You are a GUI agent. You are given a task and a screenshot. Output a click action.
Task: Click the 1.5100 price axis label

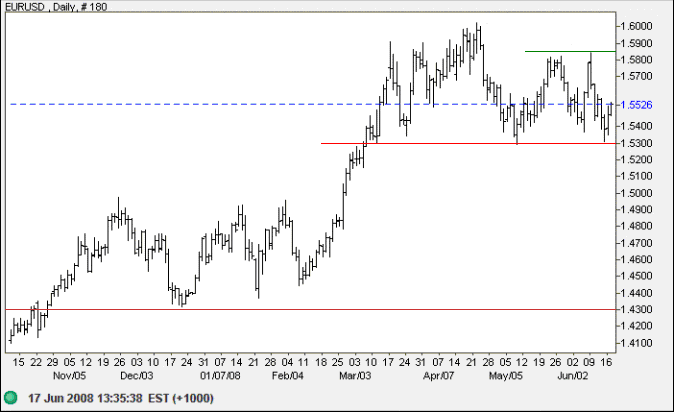(636, 176)
